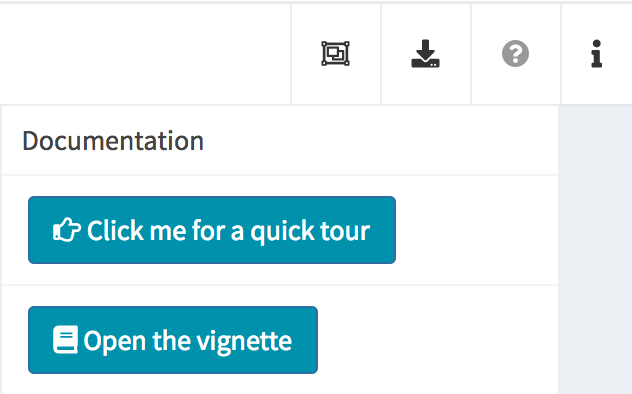Open the download menu icon
This screenshot has width=632, height=394.
pos(426,54)
